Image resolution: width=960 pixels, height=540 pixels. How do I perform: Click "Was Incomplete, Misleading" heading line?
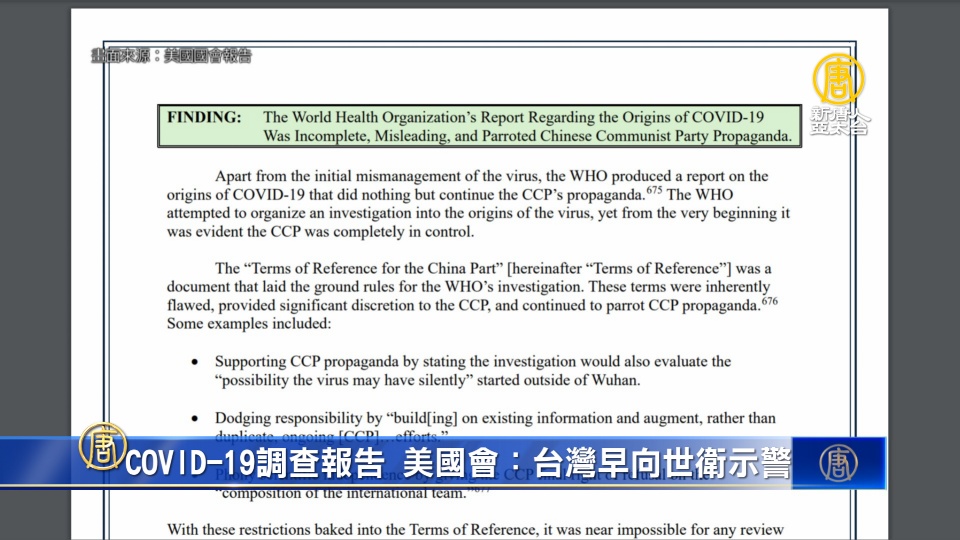point(527,135)
